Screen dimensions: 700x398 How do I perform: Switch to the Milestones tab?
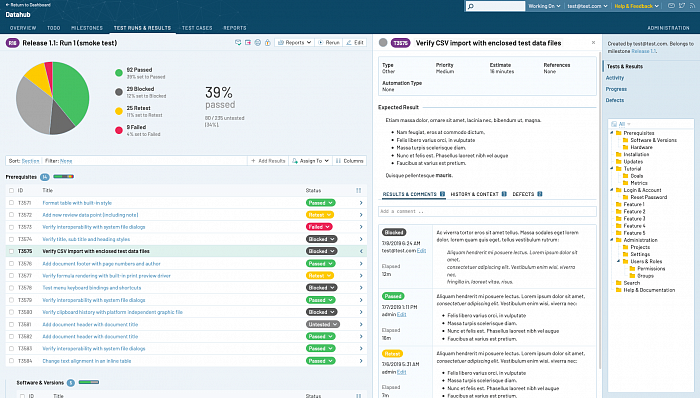(87, 28)
